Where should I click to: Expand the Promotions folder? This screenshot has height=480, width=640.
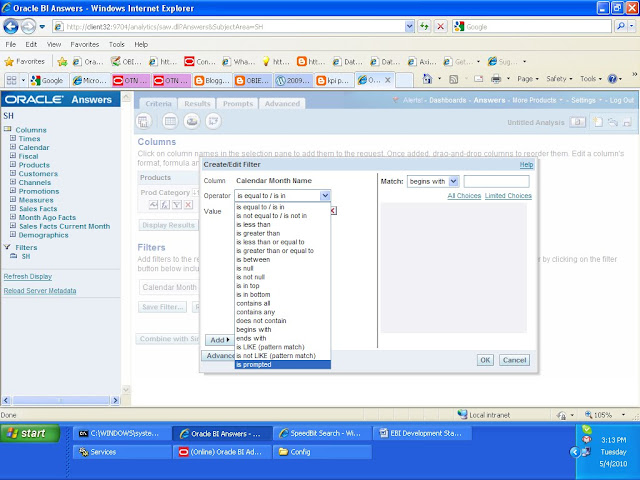[13, 191]
